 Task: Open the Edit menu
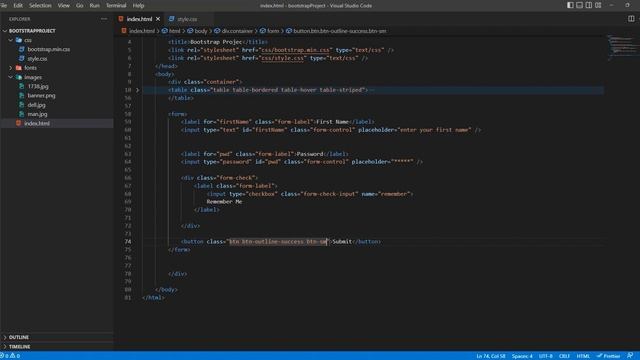(18, 6)
